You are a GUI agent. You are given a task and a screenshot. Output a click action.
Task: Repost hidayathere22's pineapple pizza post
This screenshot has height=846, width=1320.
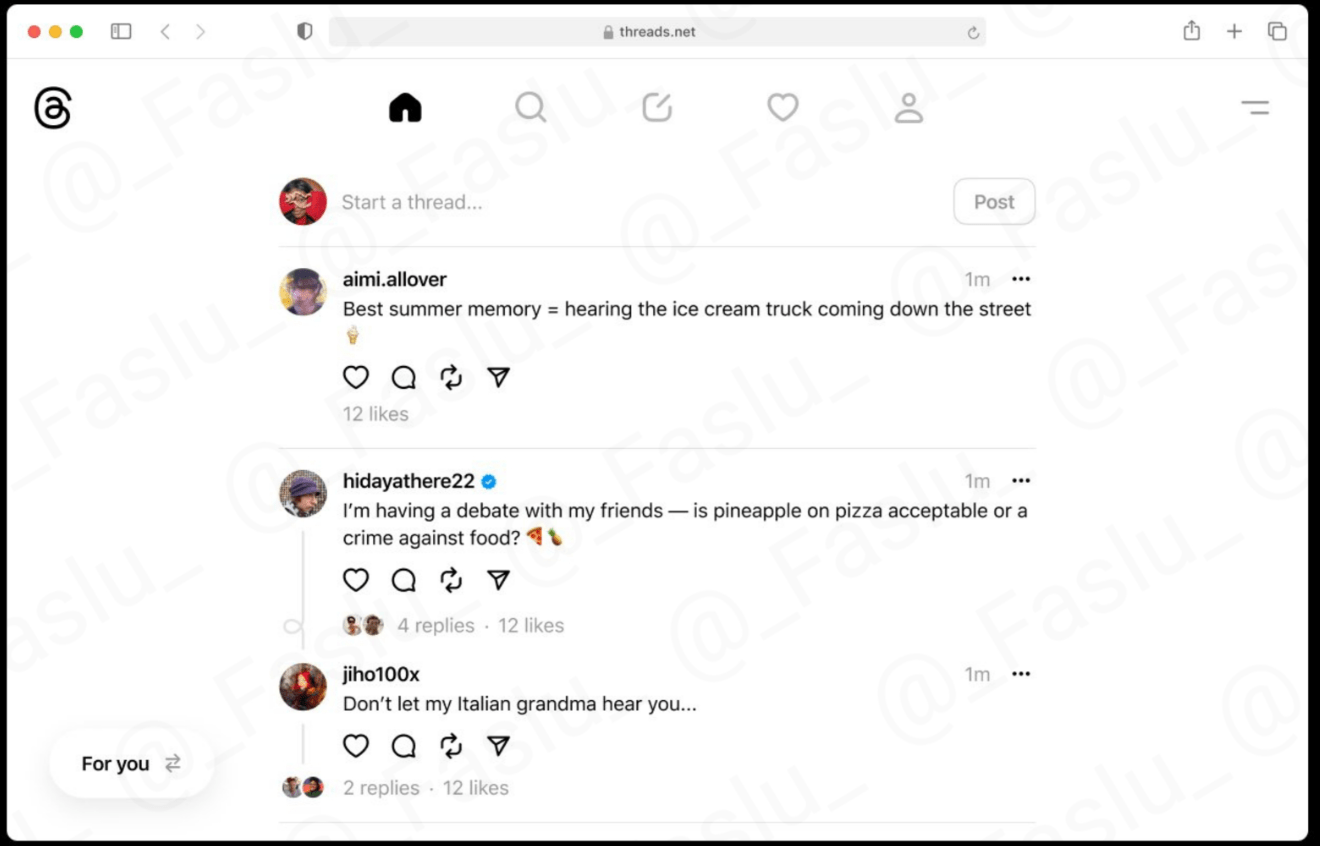(x=451, y=580)
